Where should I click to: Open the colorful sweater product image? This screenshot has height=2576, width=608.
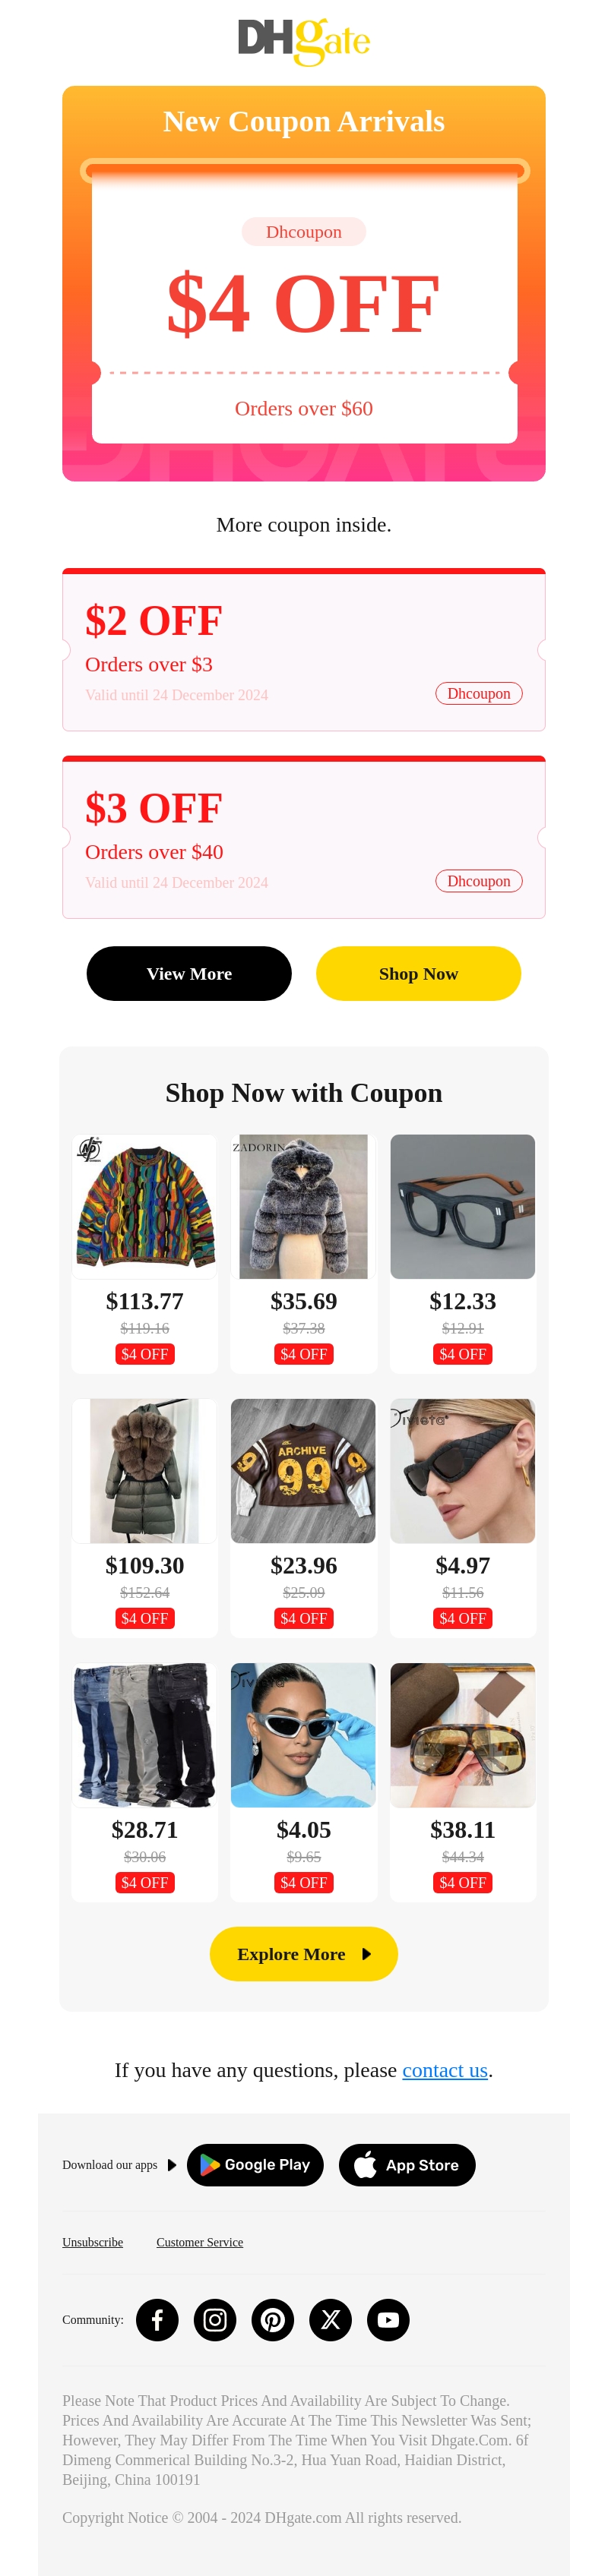click(145, 1206)
